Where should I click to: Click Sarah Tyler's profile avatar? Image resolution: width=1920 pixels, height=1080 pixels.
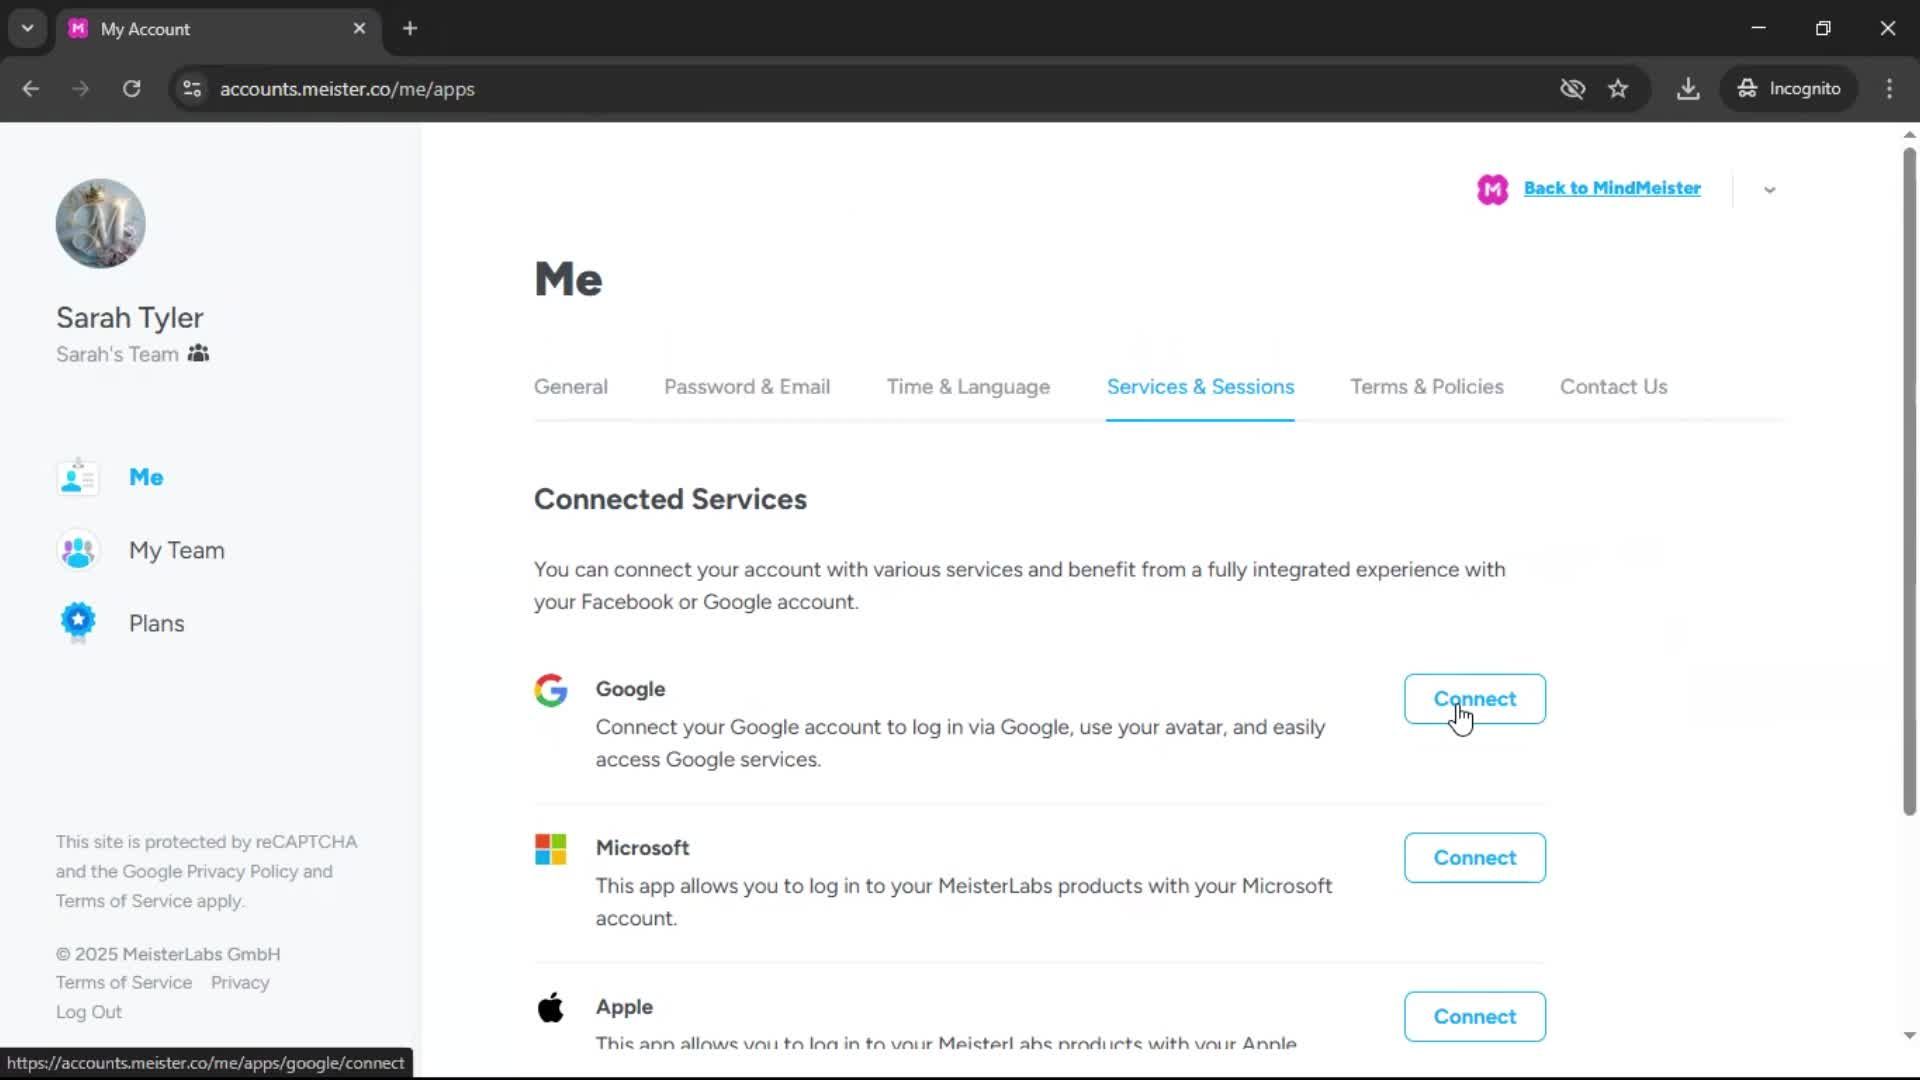tap(101, 224)
